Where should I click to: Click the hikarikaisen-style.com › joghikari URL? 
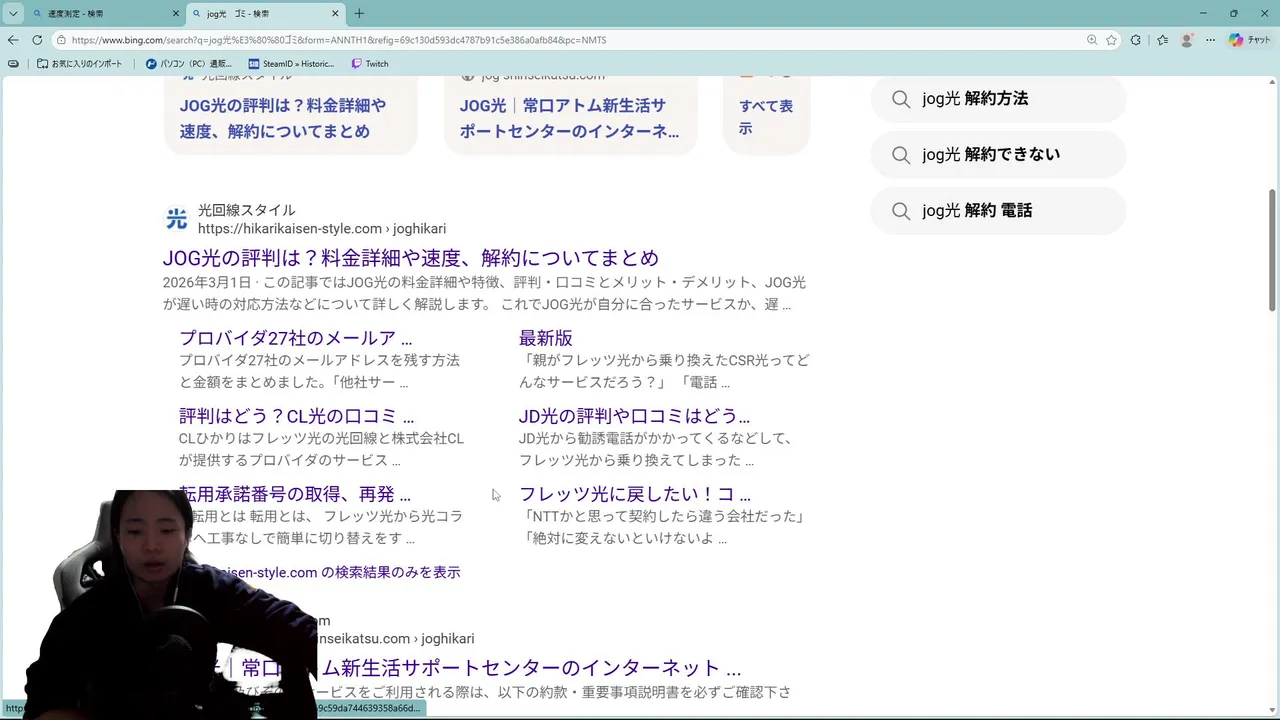[322, 228]
